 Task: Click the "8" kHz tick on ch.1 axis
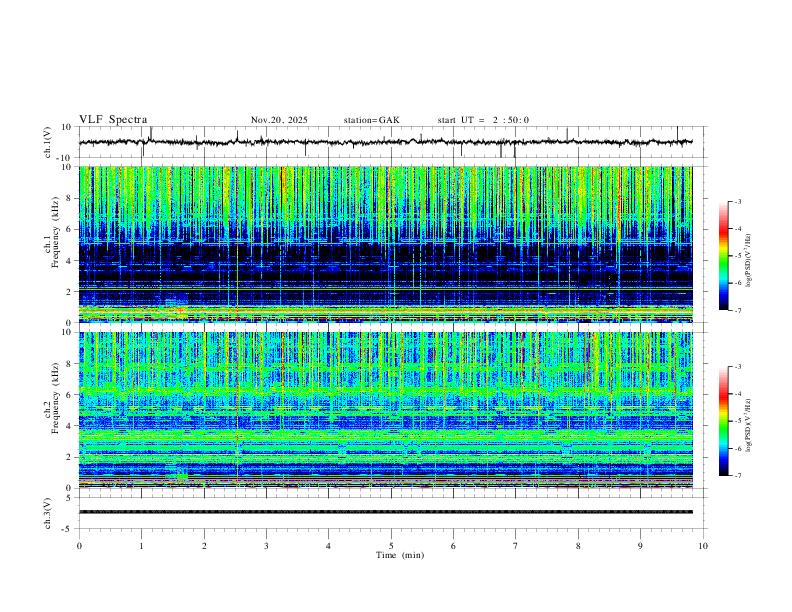coord(69,198)
